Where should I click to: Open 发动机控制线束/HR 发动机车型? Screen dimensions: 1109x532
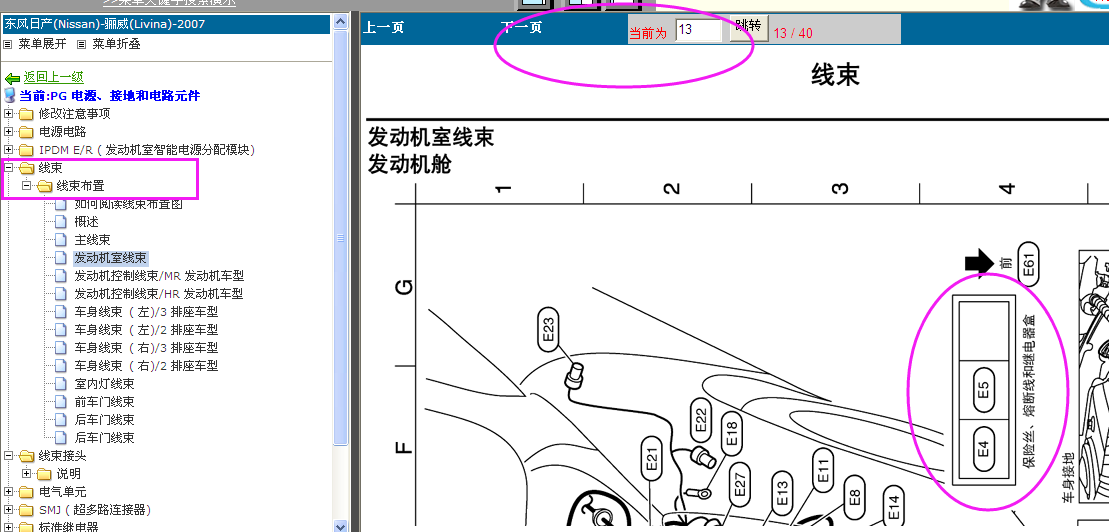(158, 294)
